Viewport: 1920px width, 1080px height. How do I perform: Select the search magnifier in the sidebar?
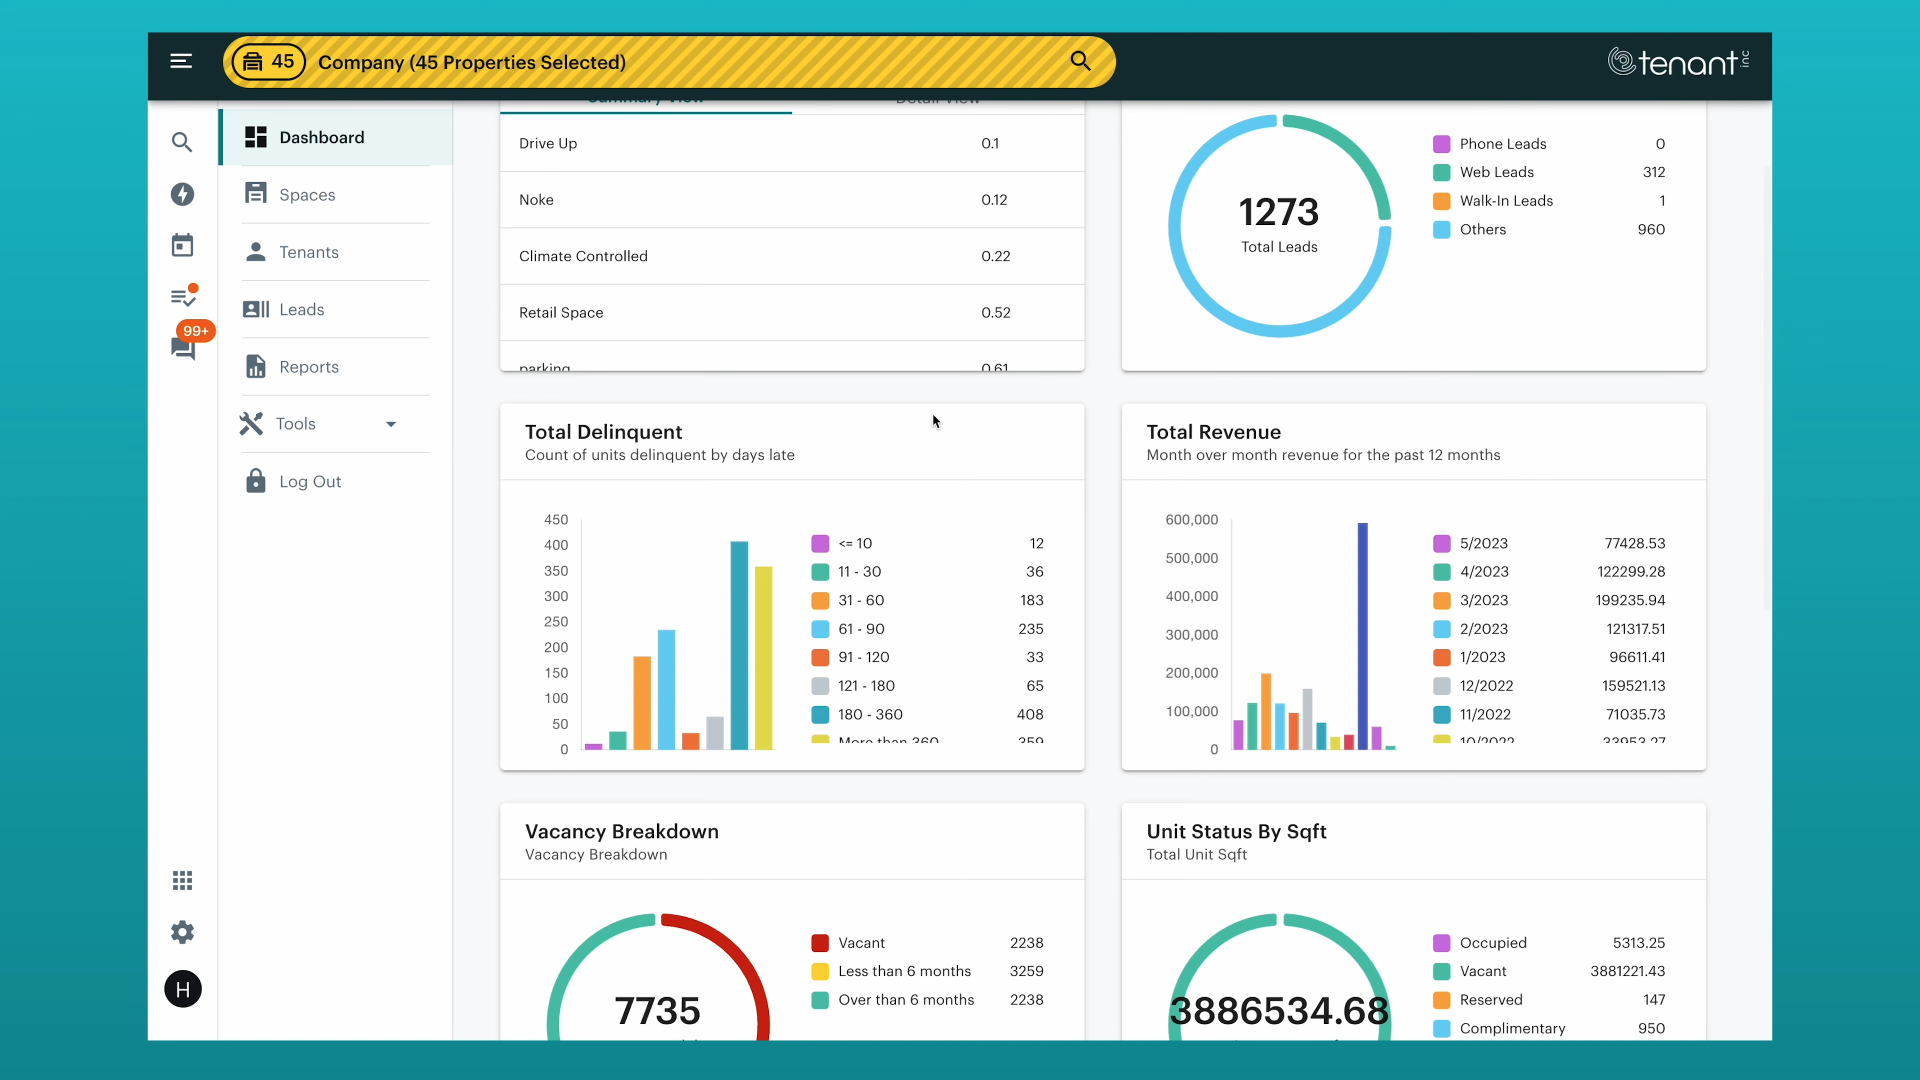click(182, 142)
